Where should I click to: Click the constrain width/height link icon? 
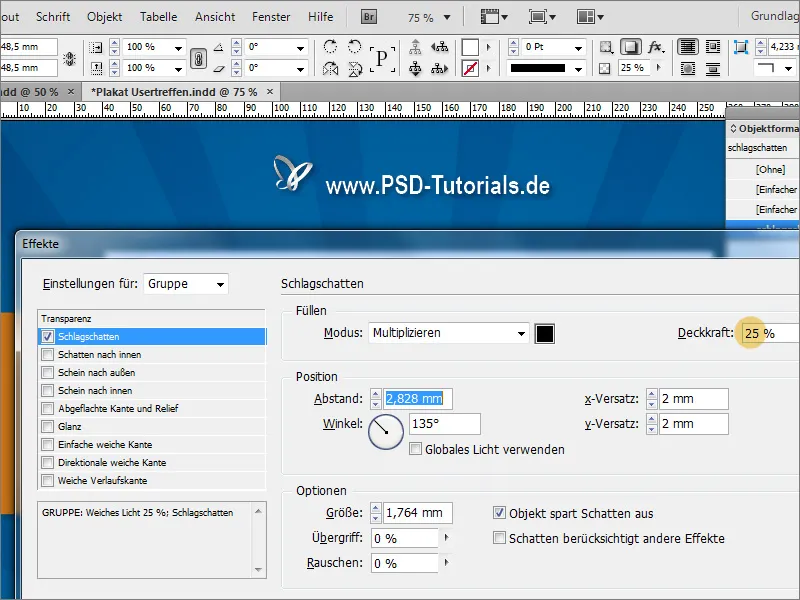(x=70, y=59)
